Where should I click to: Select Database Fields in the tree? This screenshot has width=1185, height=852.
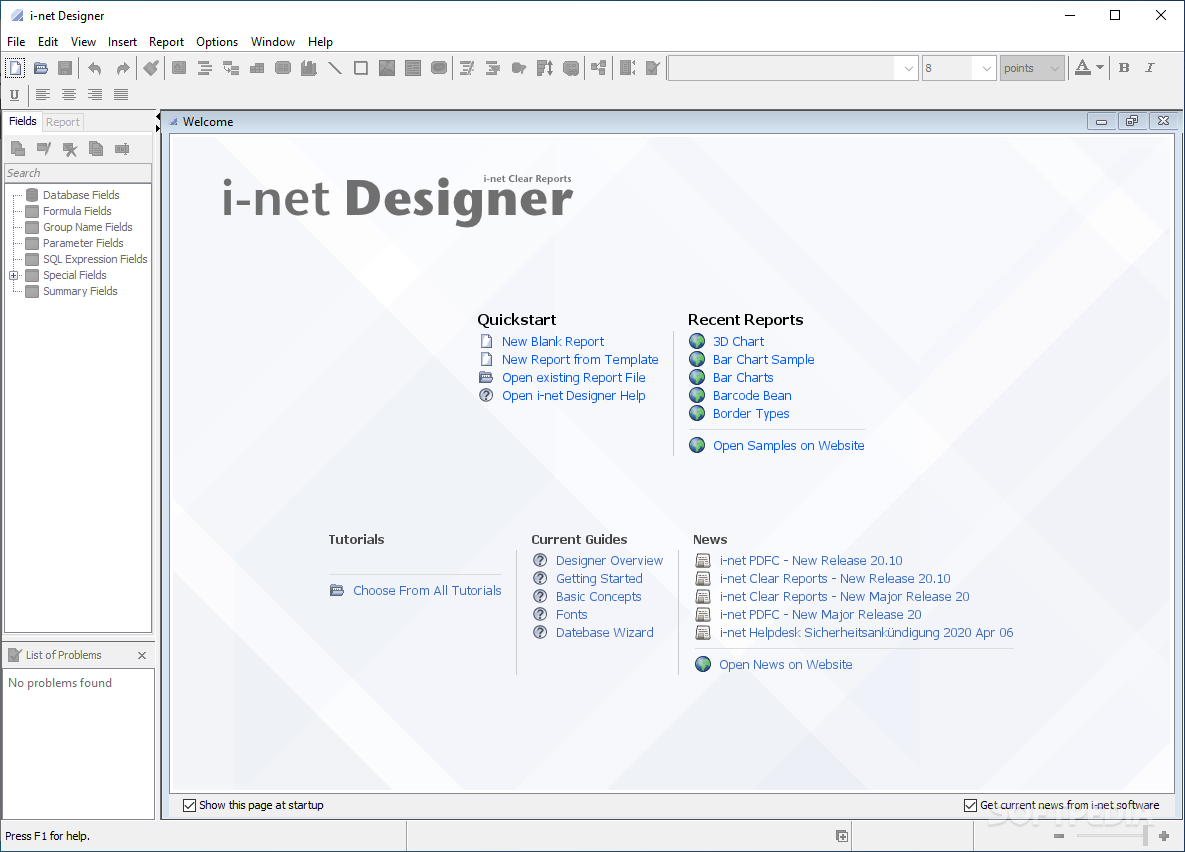(81, 195)
